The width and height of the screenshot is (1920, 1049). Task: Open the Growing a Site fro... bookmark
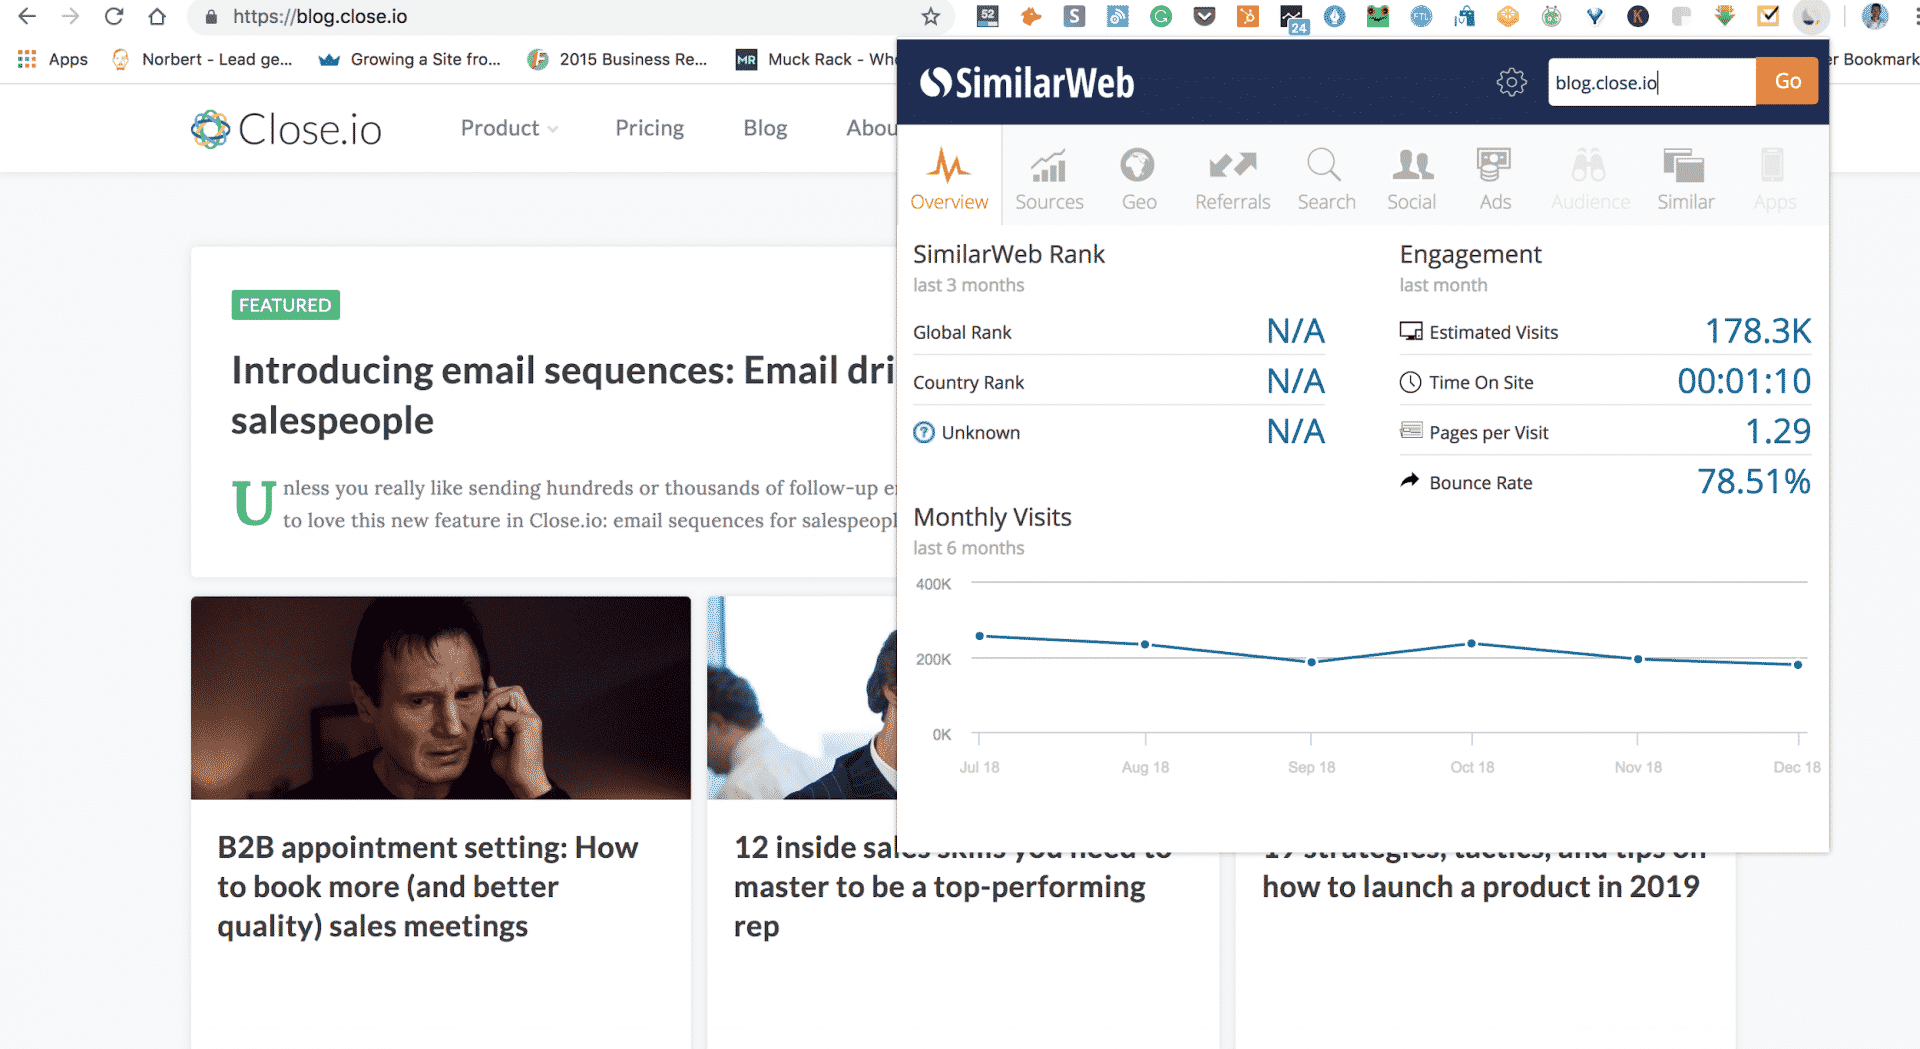point(410,59)
